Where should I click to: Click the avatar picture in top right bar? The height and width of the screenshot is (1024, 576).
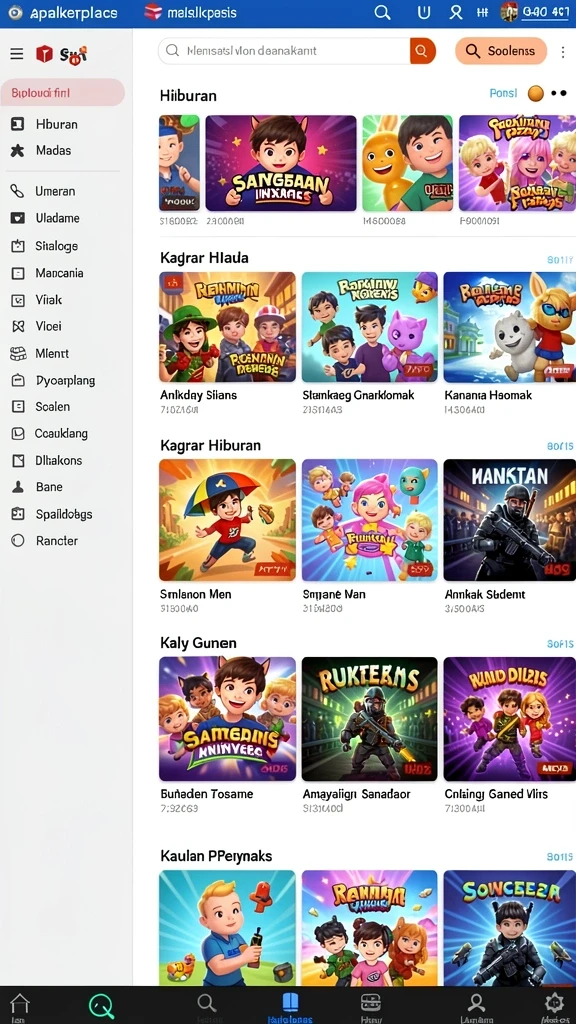point(509,12)
